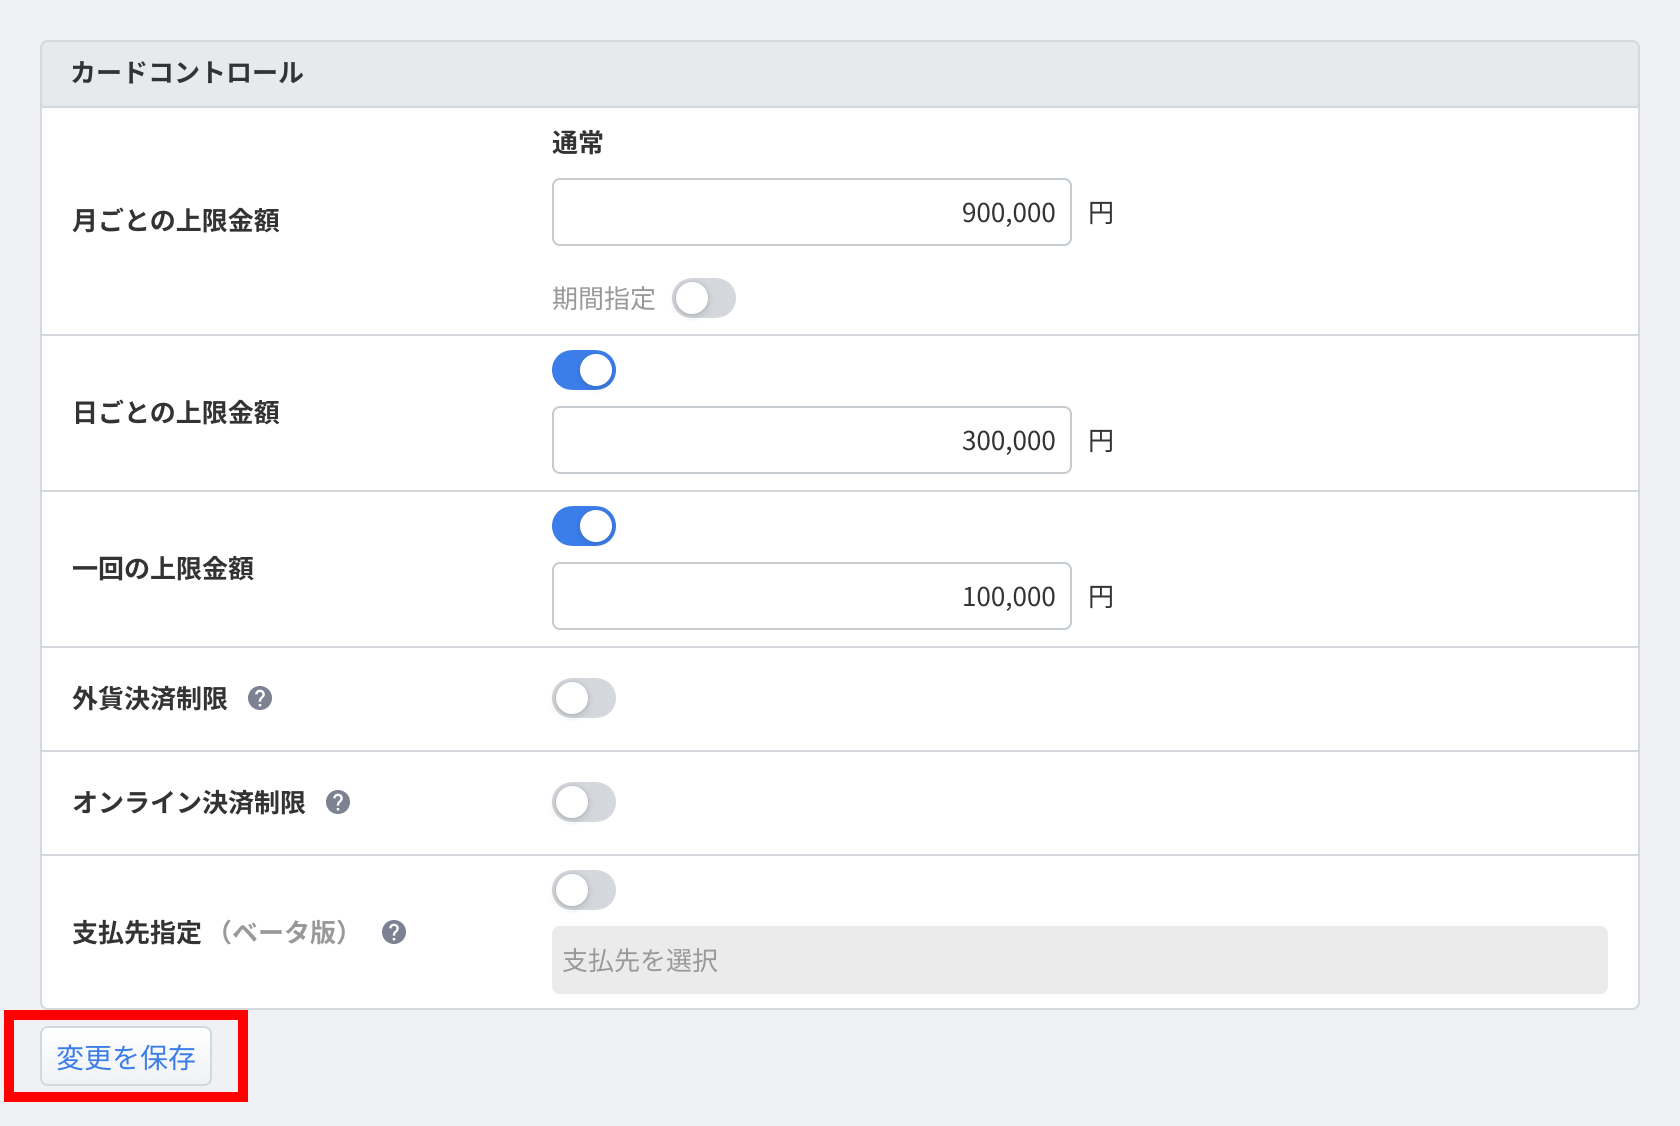1680x1126 pixels.
Task: Enable the 期間指定 toggle
Action: tap(703, 298)
